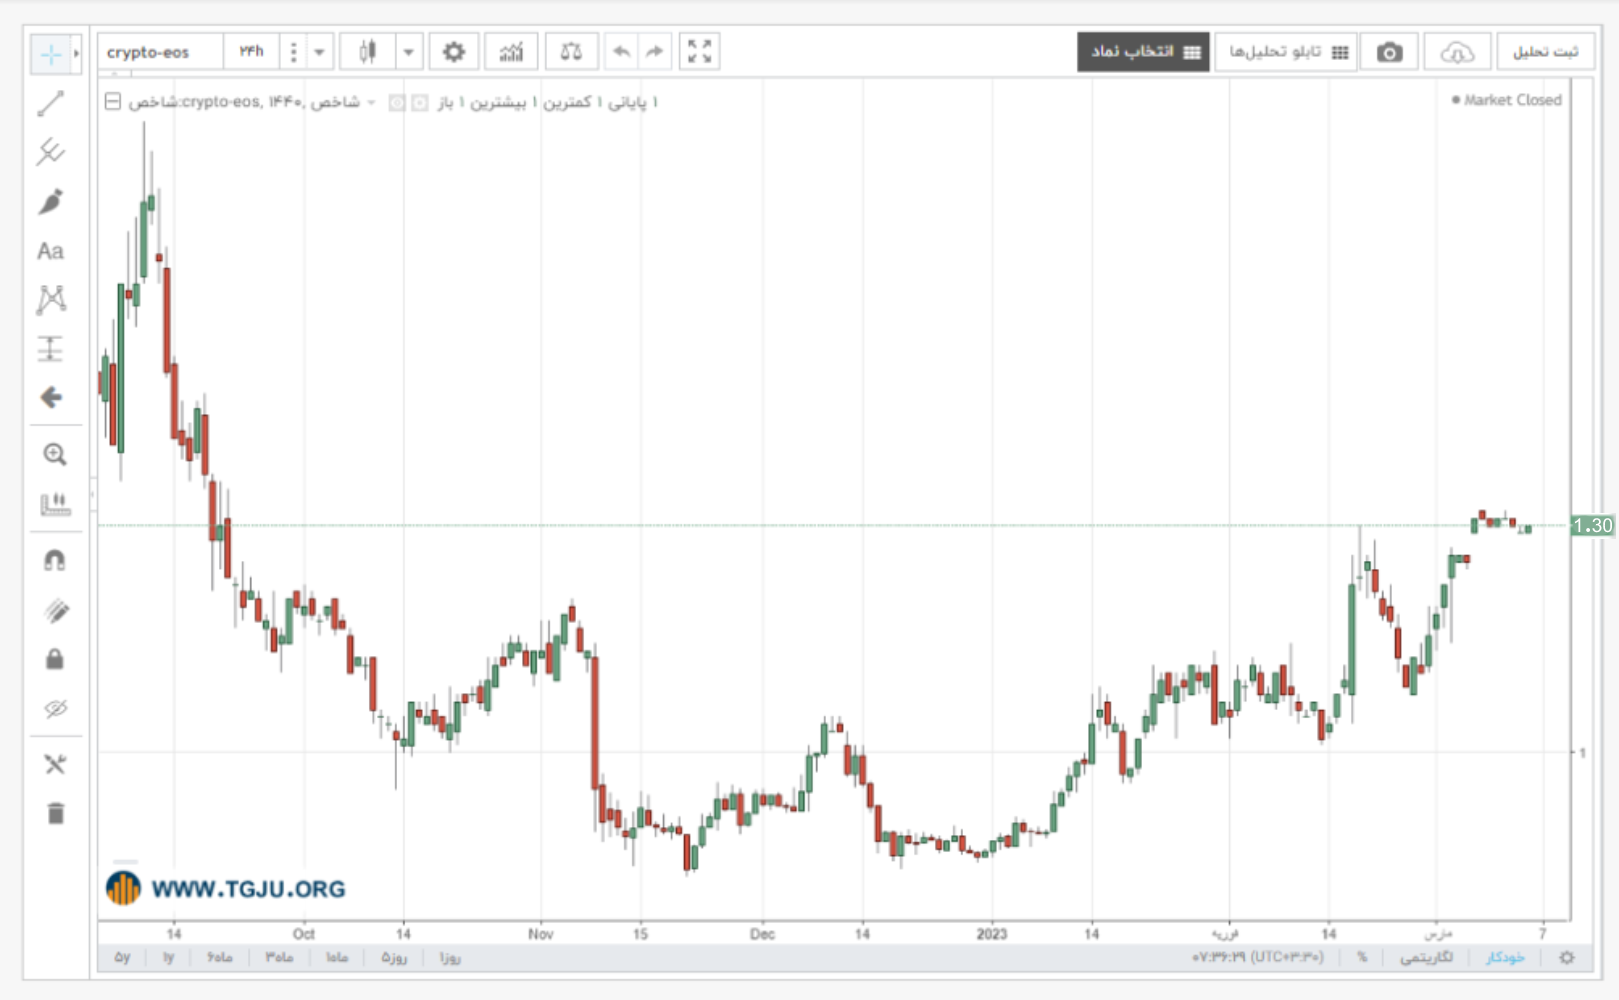Select the text annotation tool
Image resolution: width=1619 pixels, height=1000 pixels.
[51, 251]
